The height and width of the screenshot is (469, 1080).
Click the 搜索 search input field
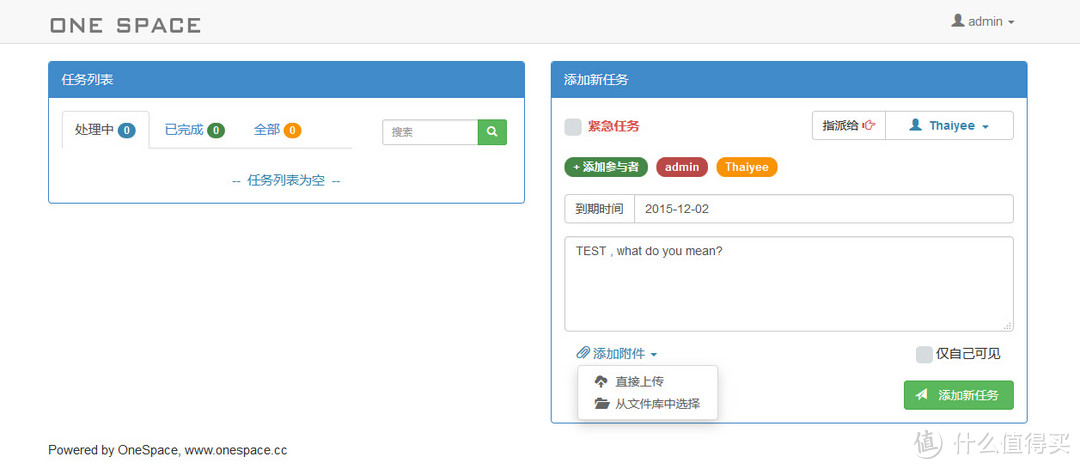click(x=430, y=132)
